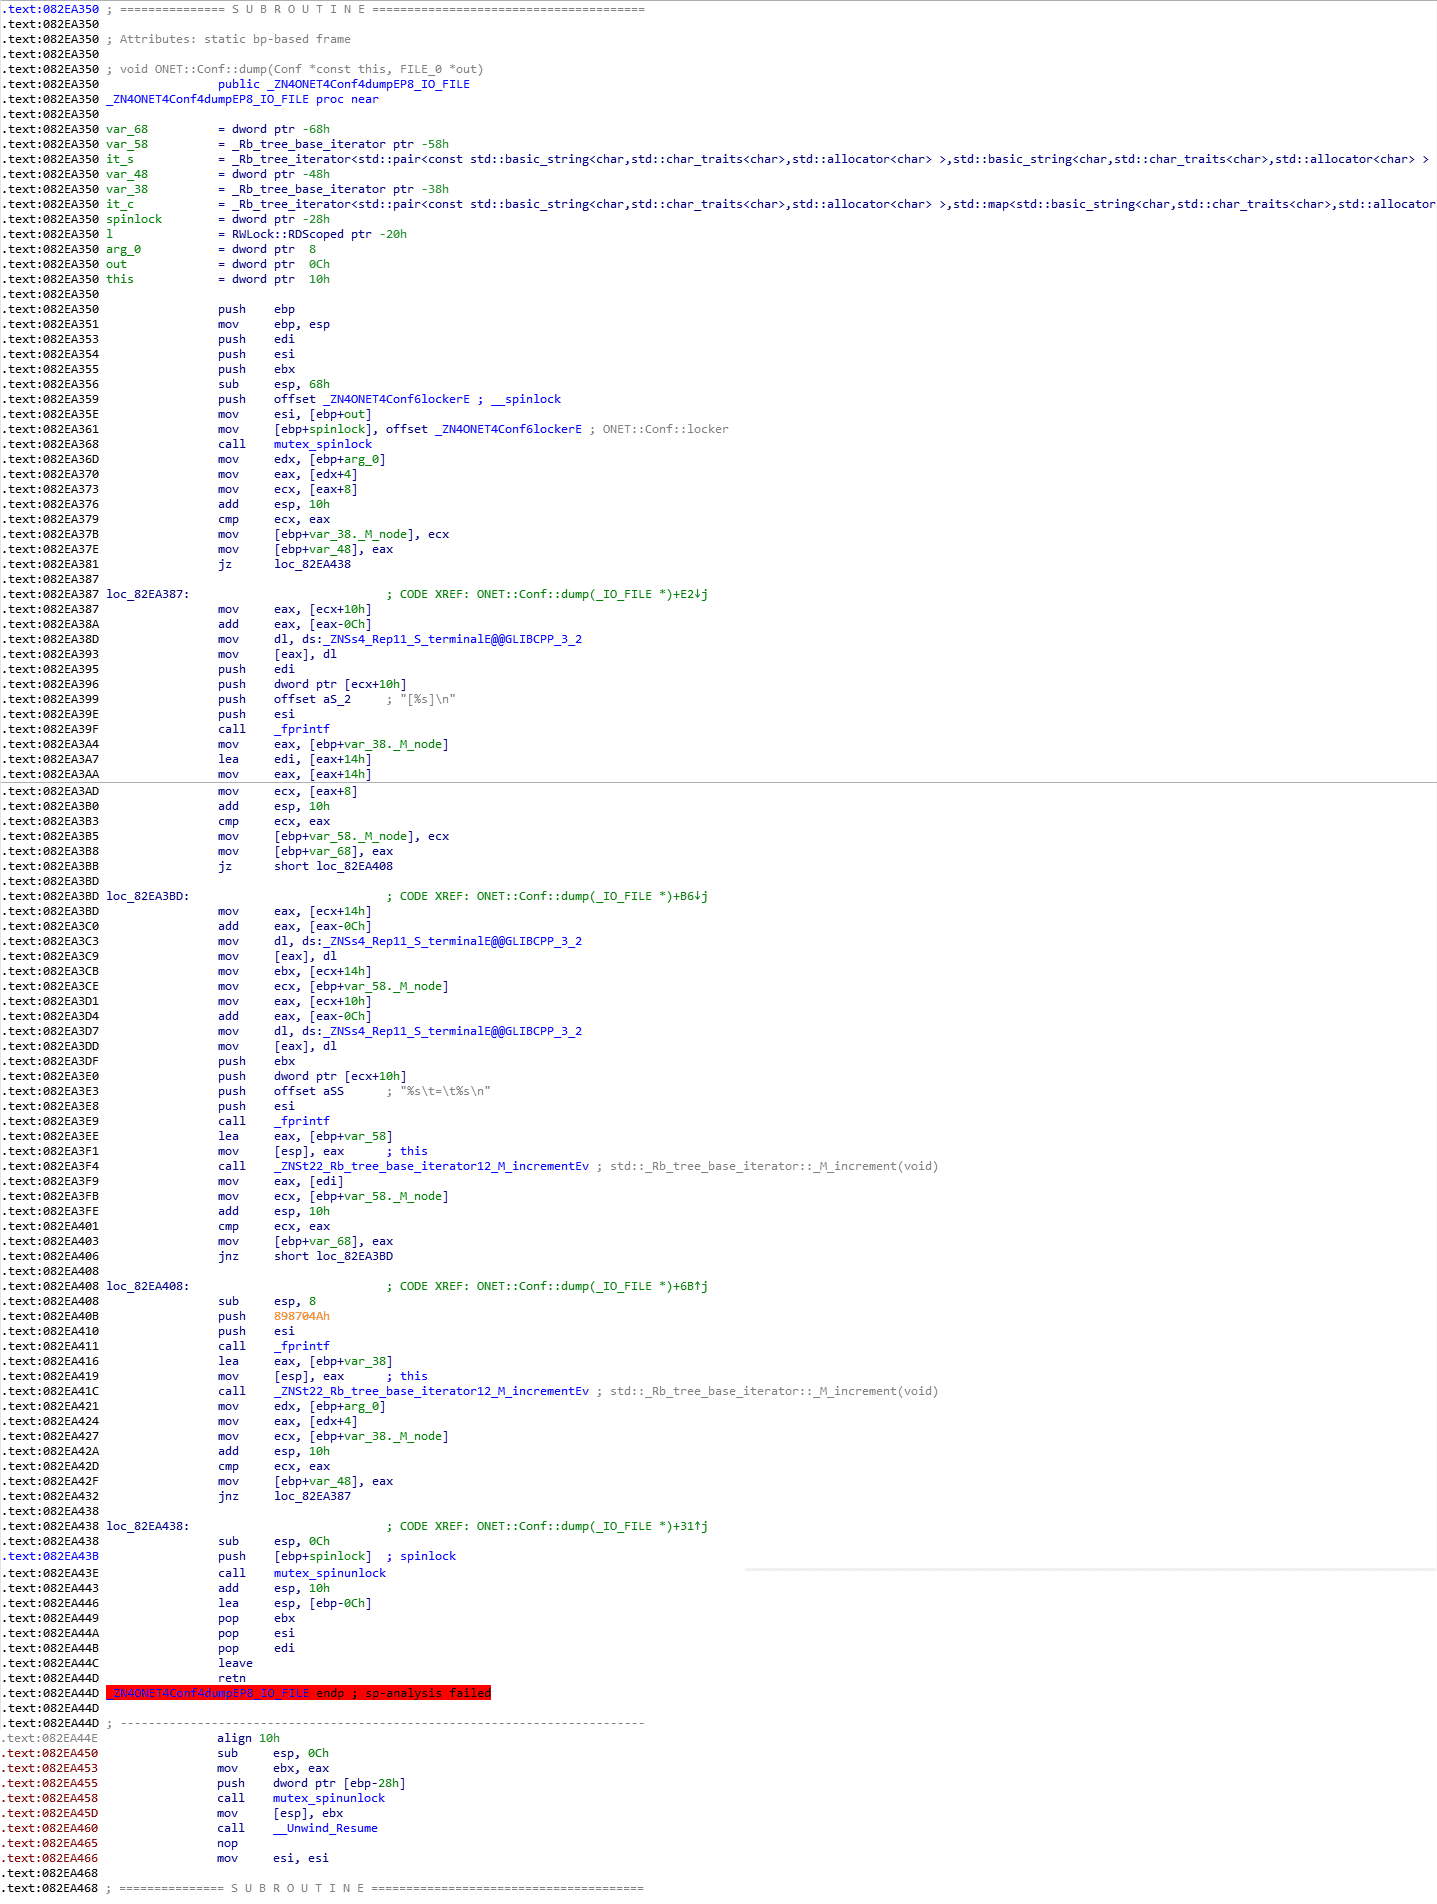Click the '_fprintf' call at 082EA39F
The width and height of the screenshot is (1437, 1904).
click(302, 729)
